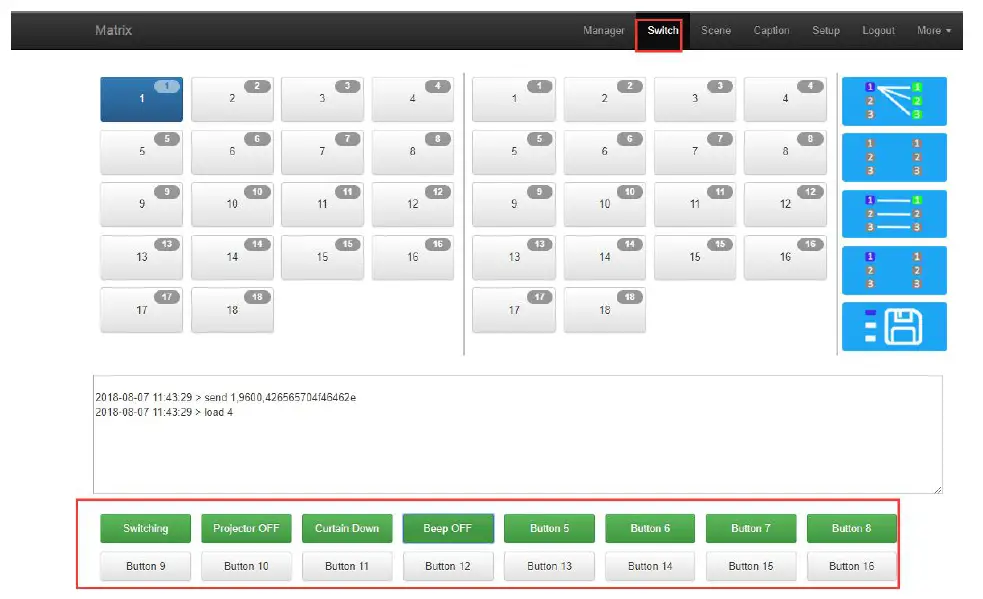Click the Logout link
The image size is (983, 599).
(x=878, y=30)
